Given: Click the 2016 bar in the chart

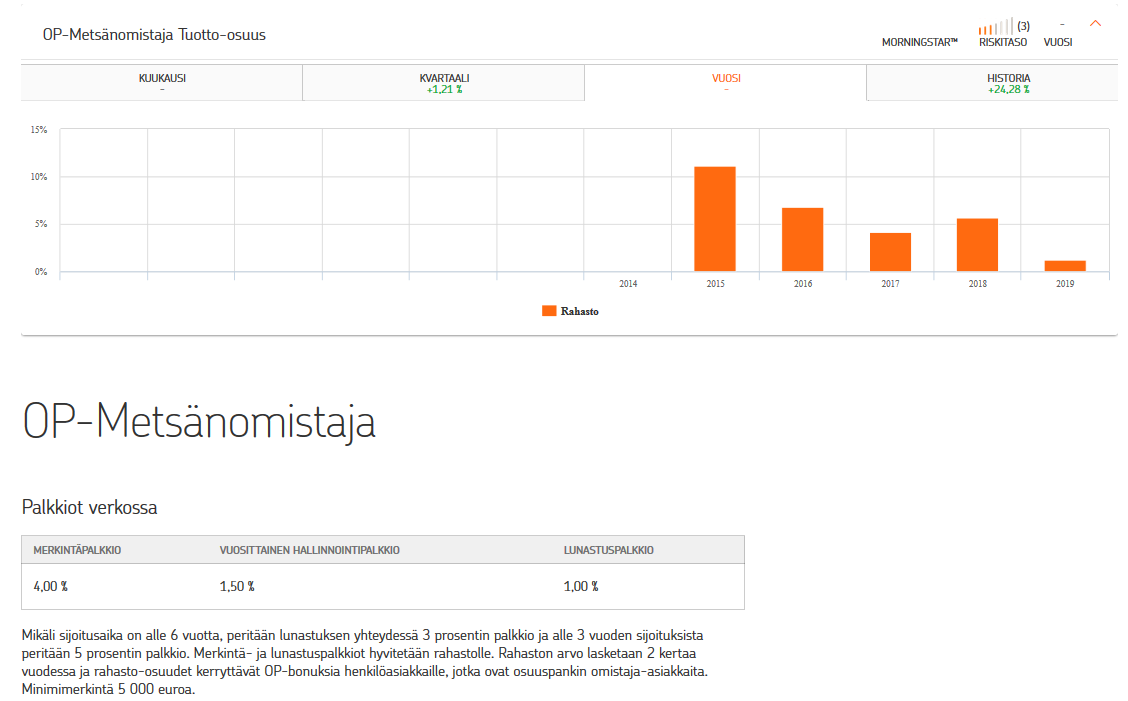Looking at the screenshot, I should tap(802, 239).
